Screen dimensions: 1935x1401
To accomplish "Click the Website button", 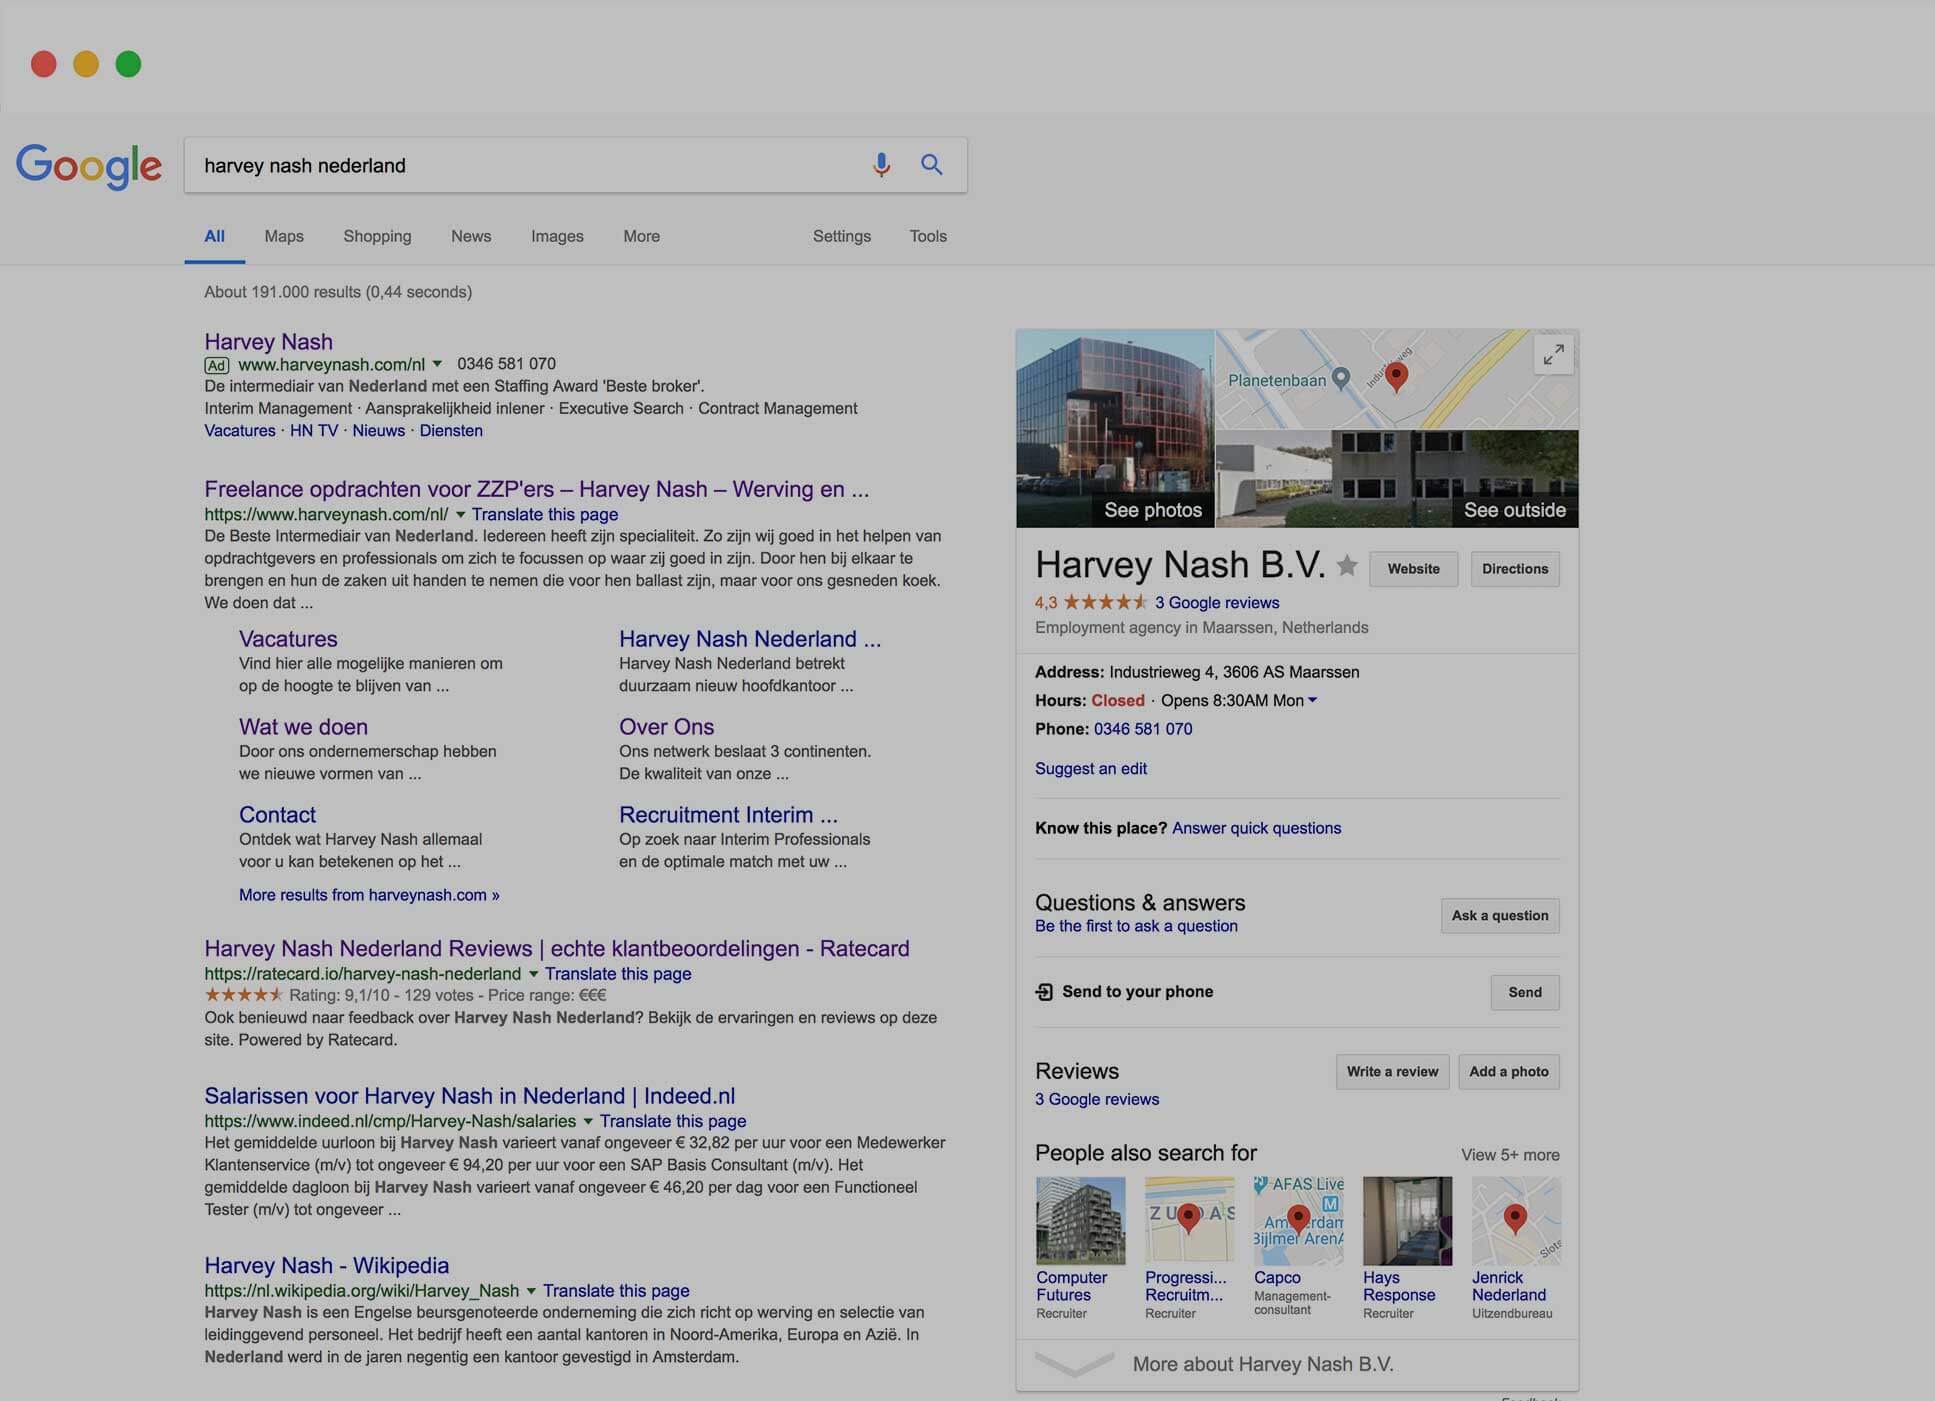I will 1414,569.
